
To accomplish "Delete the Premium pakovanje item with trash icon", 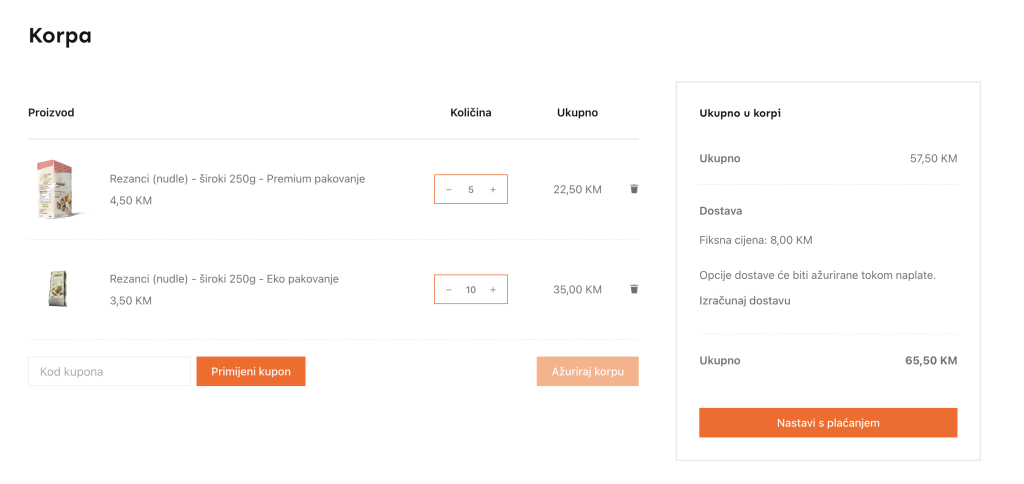I will point(633,189).
